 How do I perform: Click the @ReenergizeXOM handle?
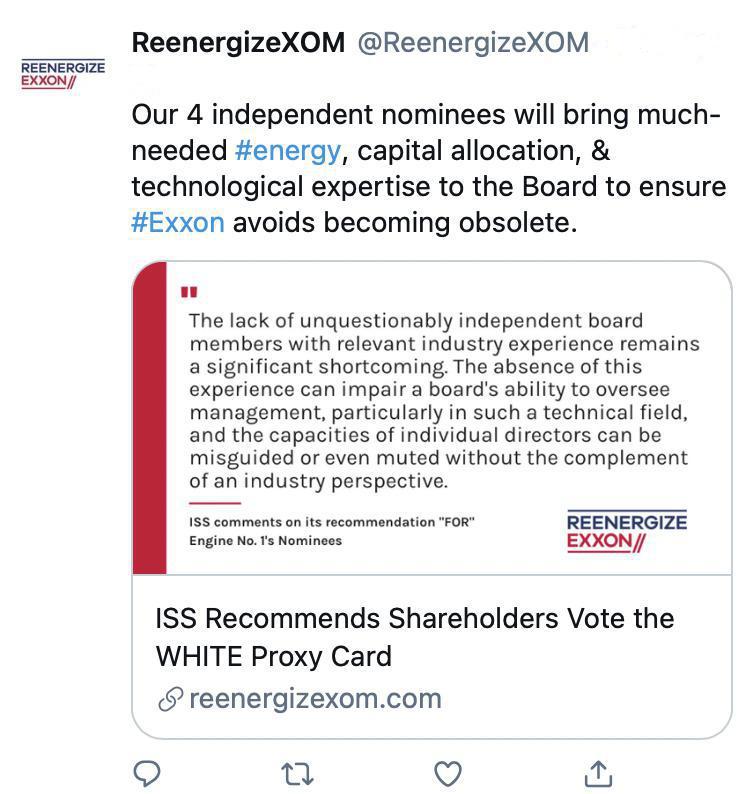pyautogui.click(x=472, y=43)
